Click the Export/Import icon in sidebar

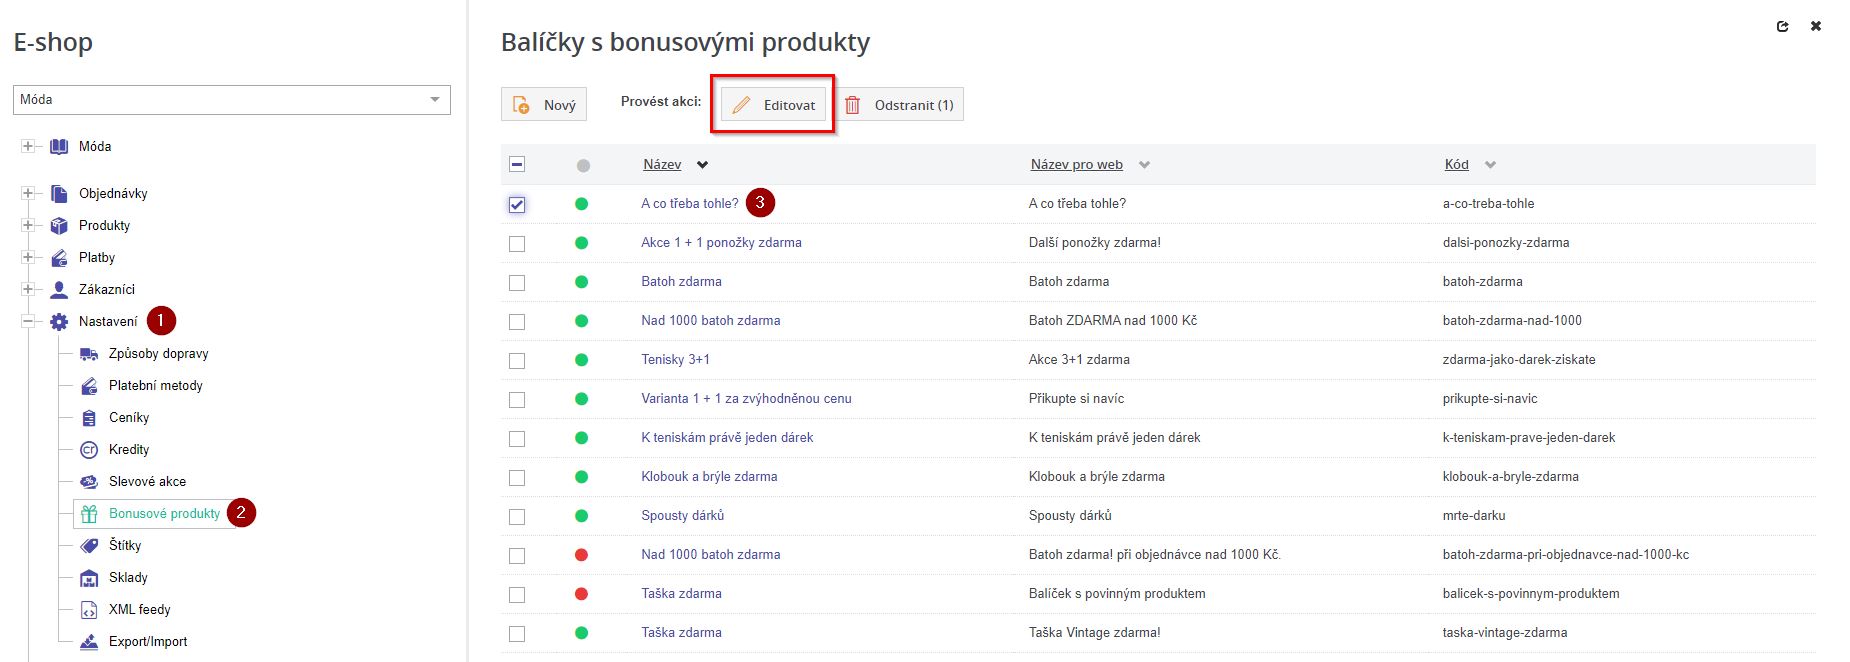[x=89, y=642]
